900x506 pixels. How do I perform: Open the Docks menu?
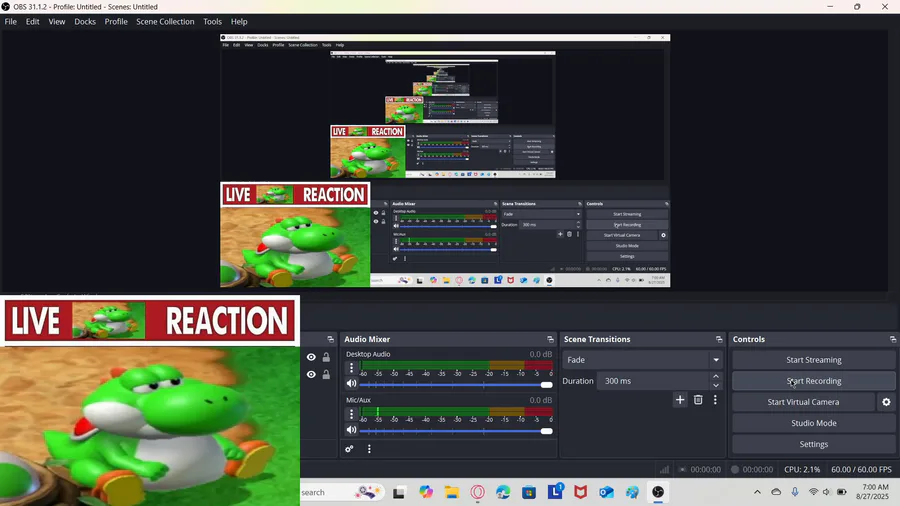(84, 21)
